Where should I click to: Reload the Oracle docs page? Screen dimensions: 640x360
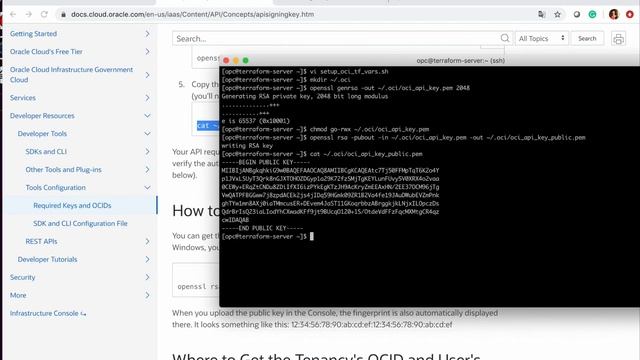44,14
